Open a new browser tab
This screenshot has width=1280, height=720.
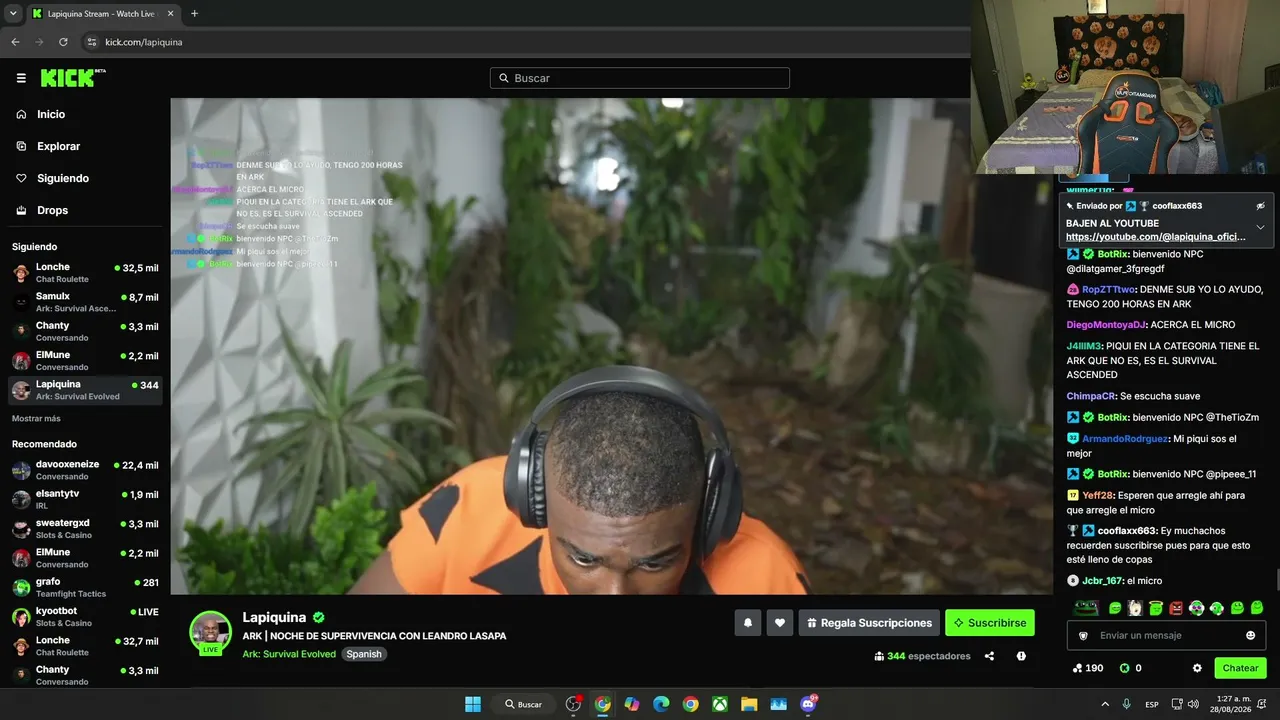[194, 13]
